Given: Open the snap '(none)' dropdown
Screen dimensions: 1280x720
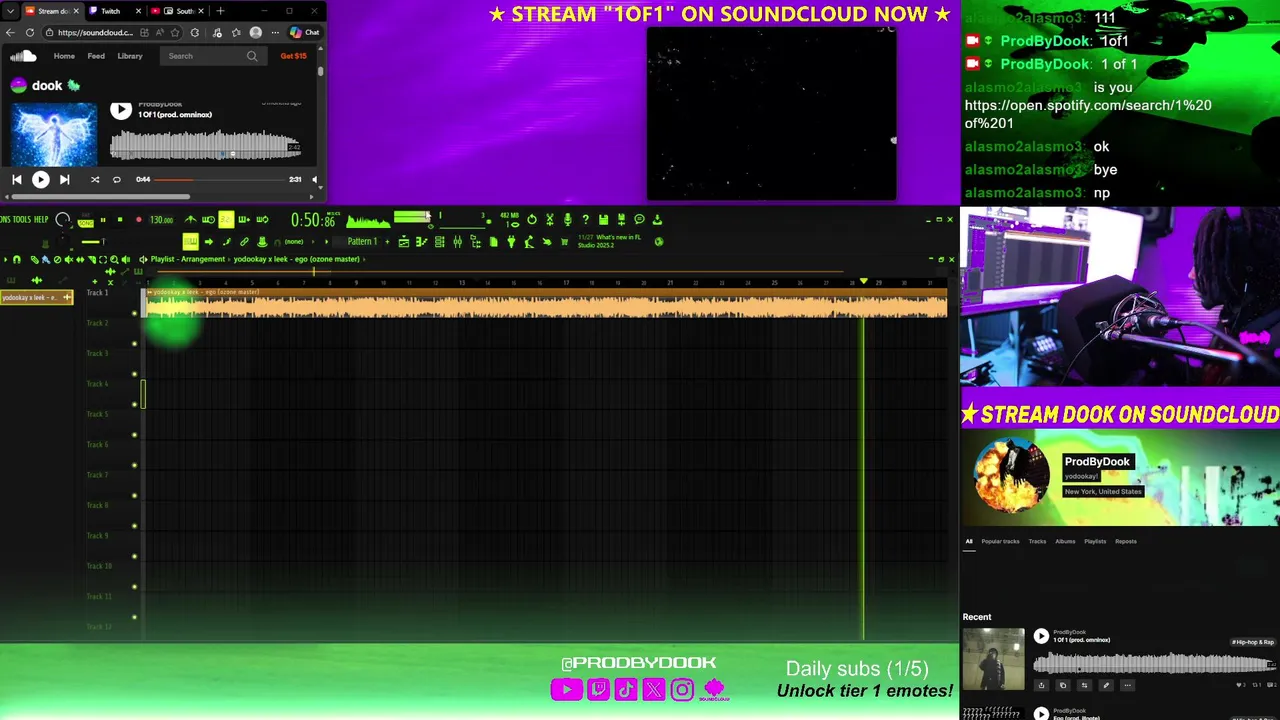Looking at the screenshot, I should [x=293, y=241].
